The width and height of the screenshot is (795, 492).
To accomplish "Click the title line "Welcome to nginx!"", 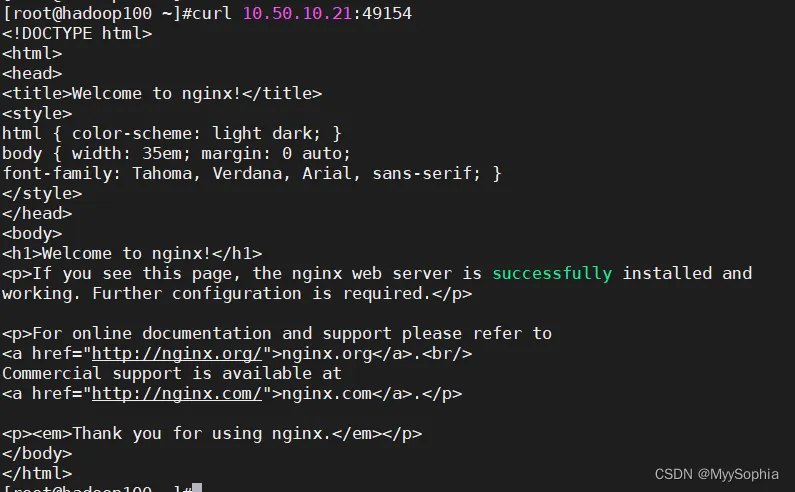I will click(162, 93).
